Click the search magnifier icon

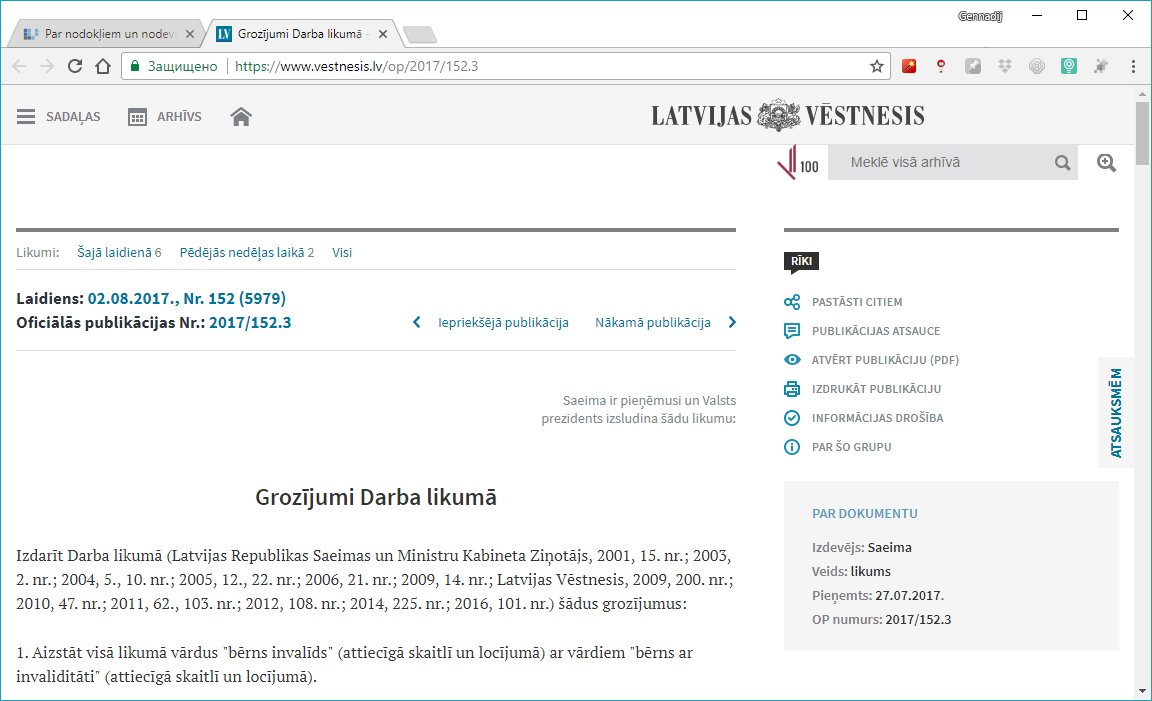tap(1062, 163)
